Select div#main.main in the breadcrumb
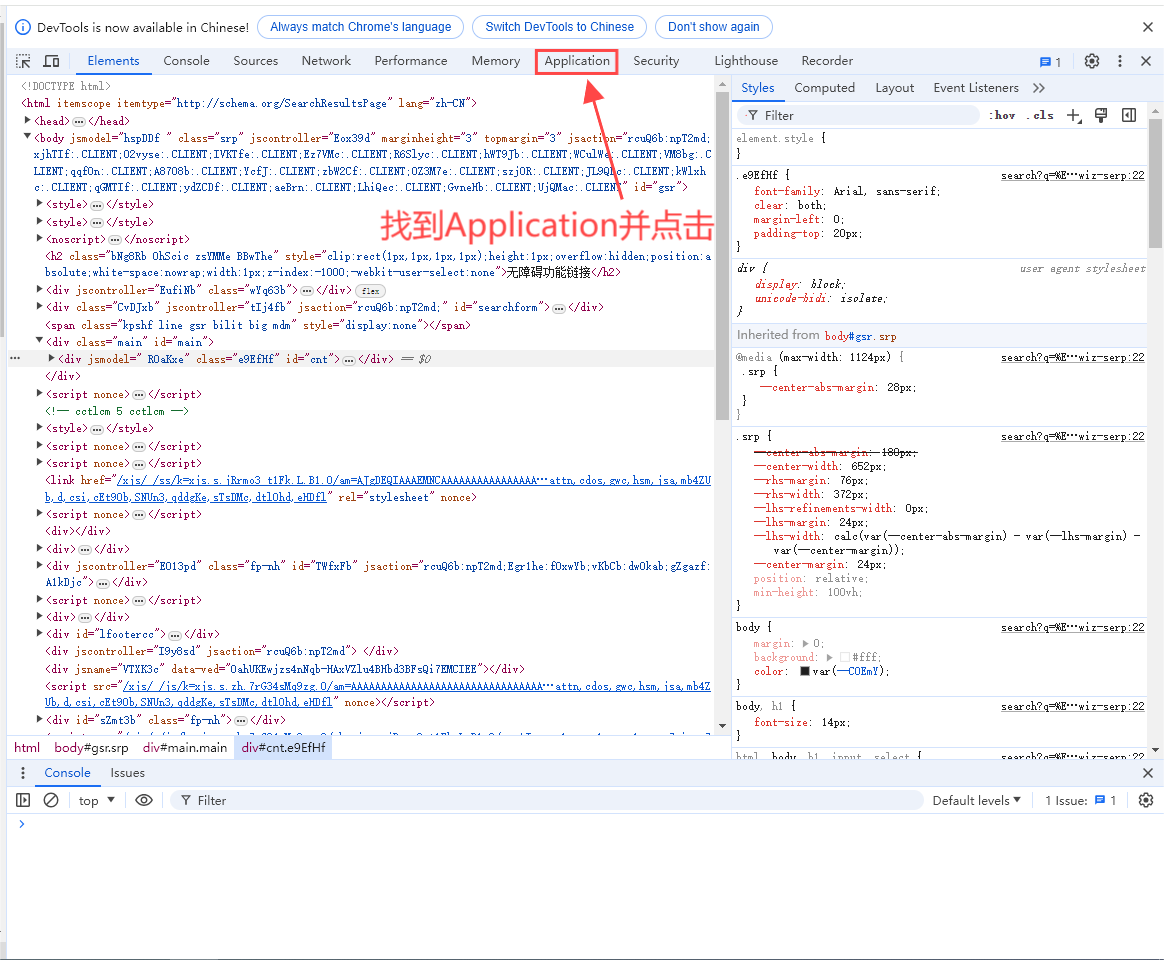1164x960 pixels. (185, 748)
